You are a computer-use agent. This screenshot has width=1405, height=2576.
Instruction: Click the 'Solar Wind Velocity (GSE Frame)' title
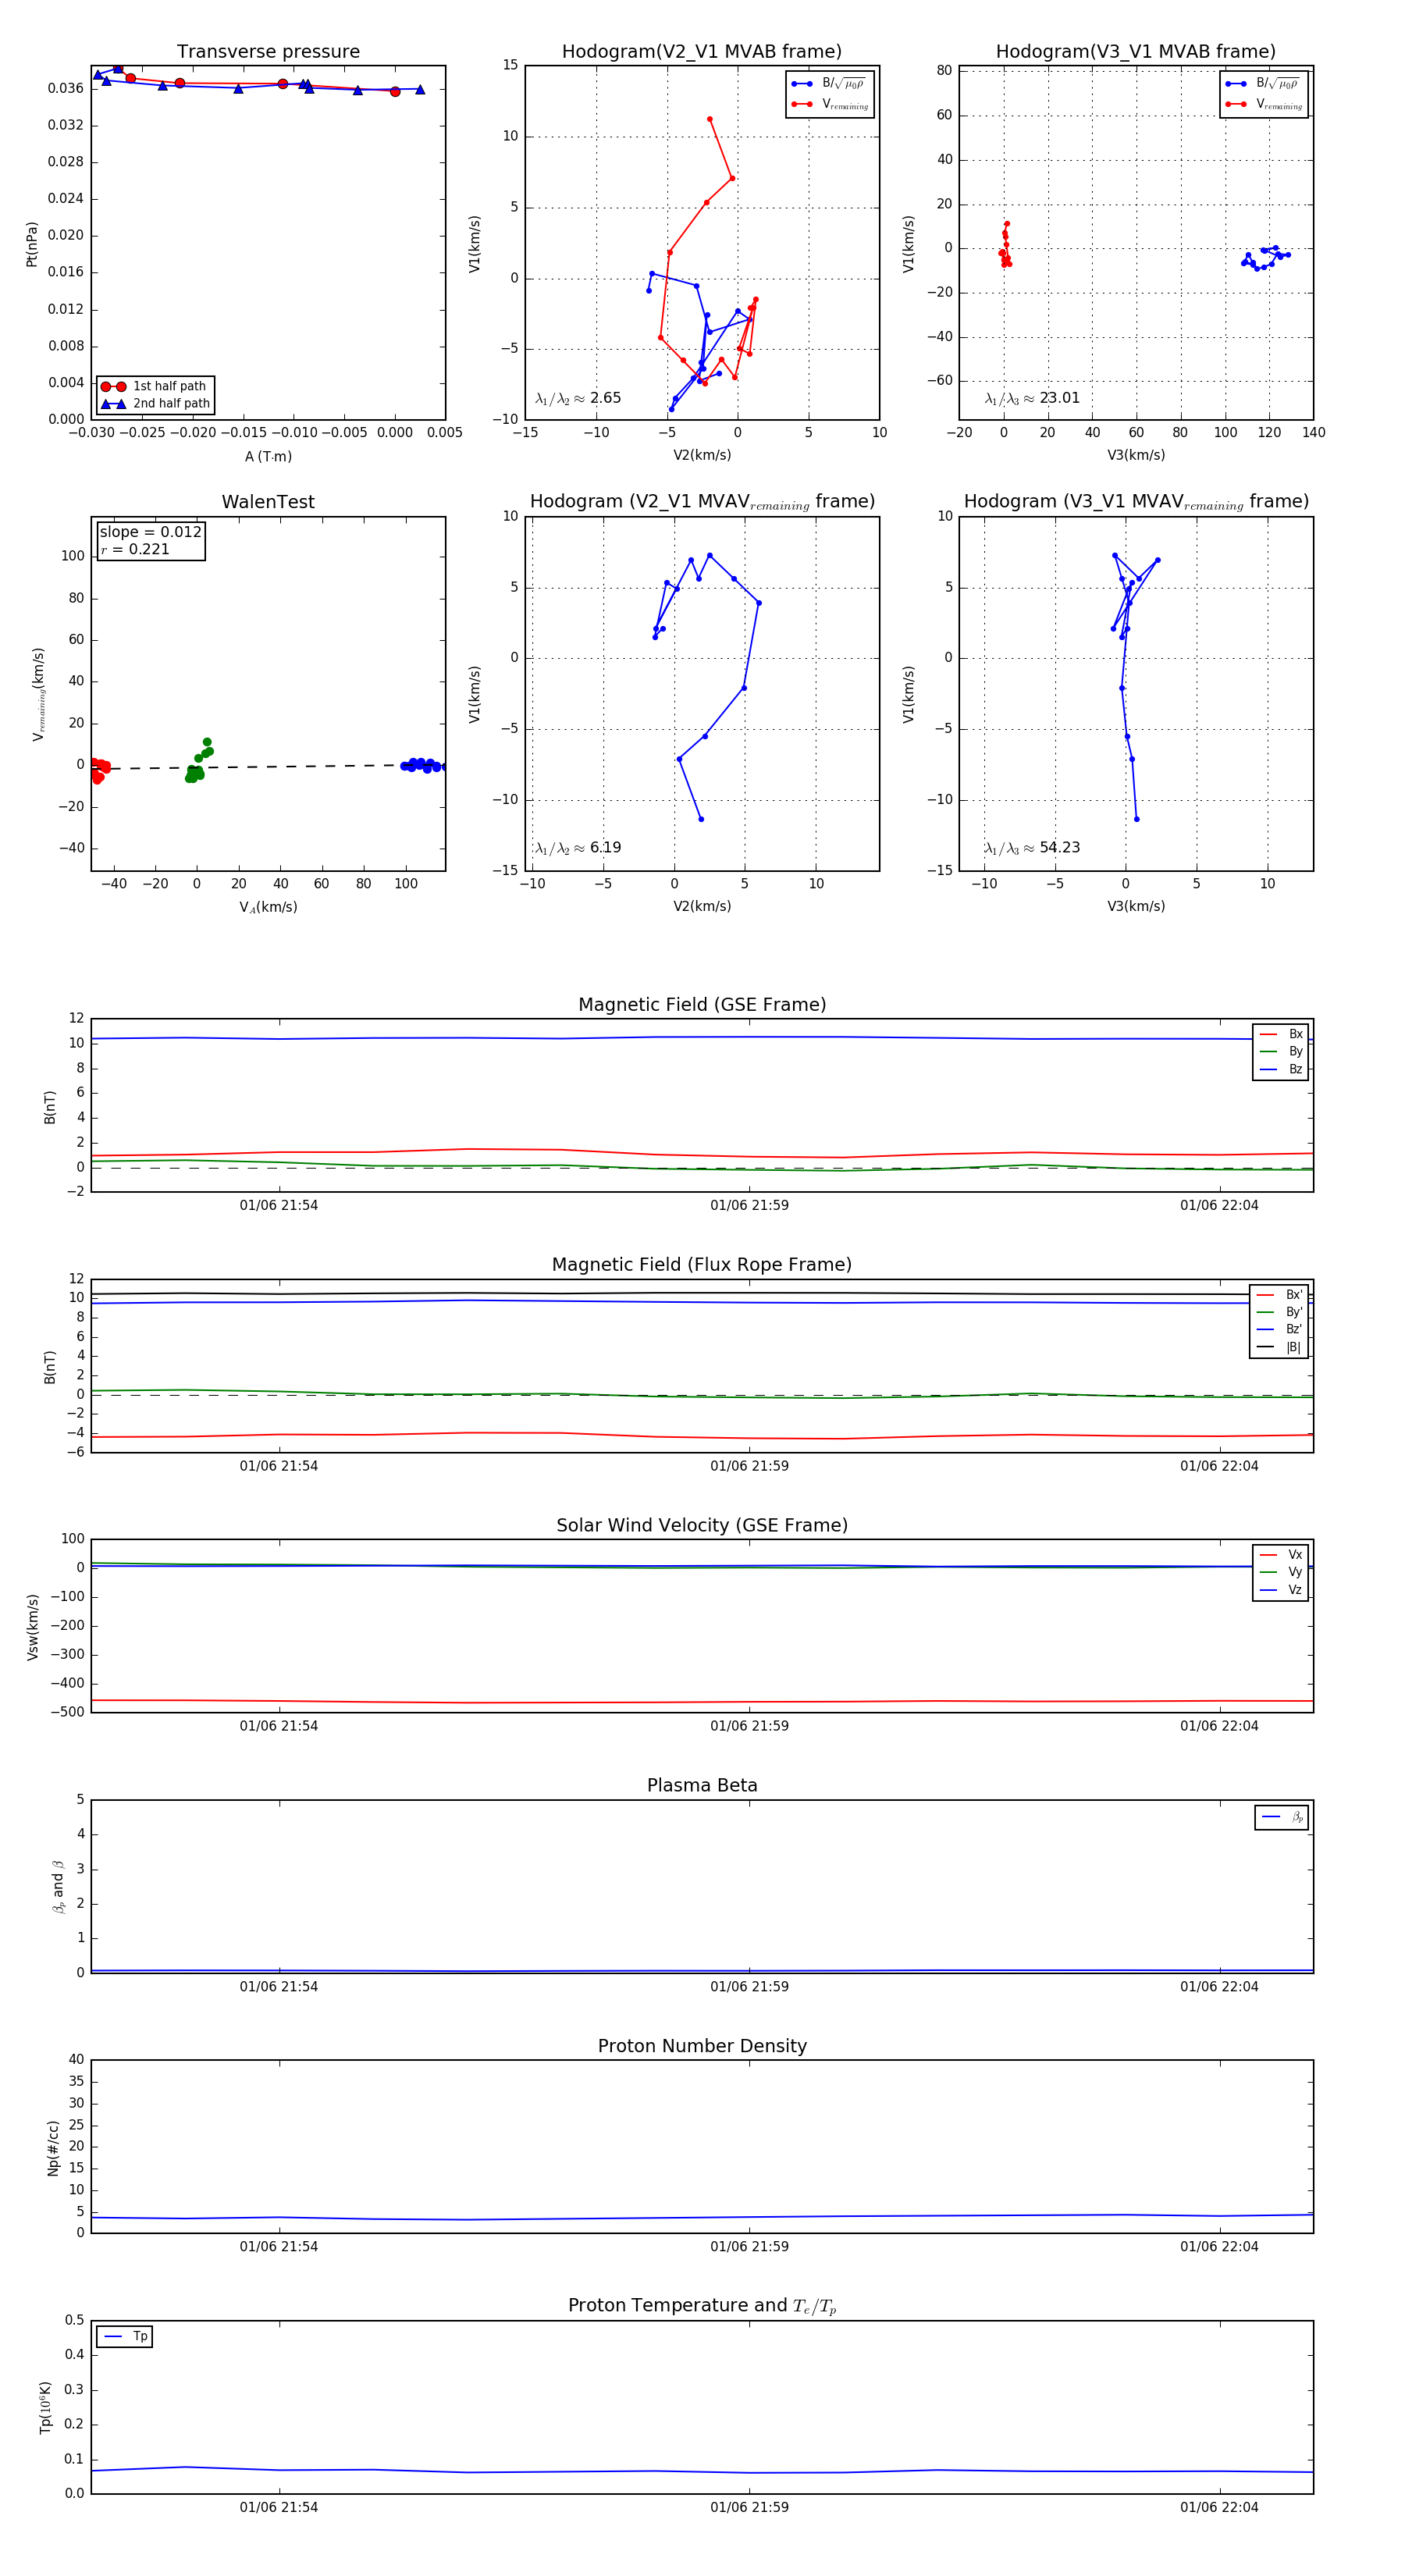tap(702, 1525)
